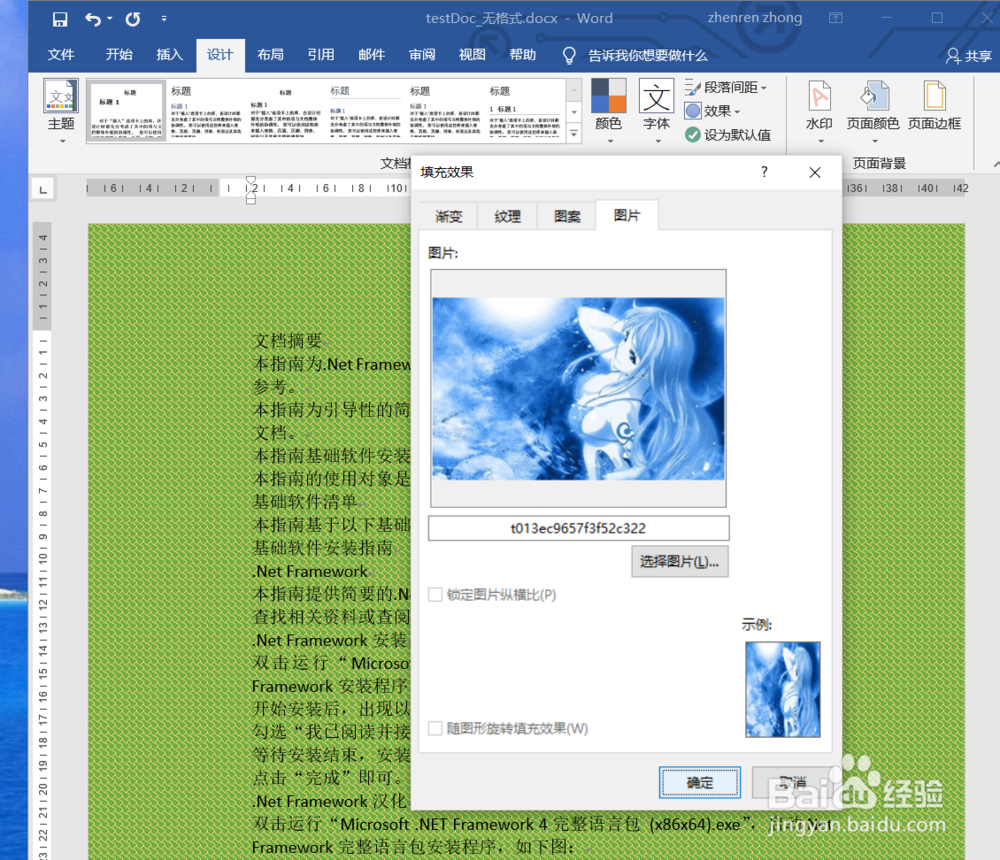
Task: Click the Save icon in title bar
Action: point(59,19)
